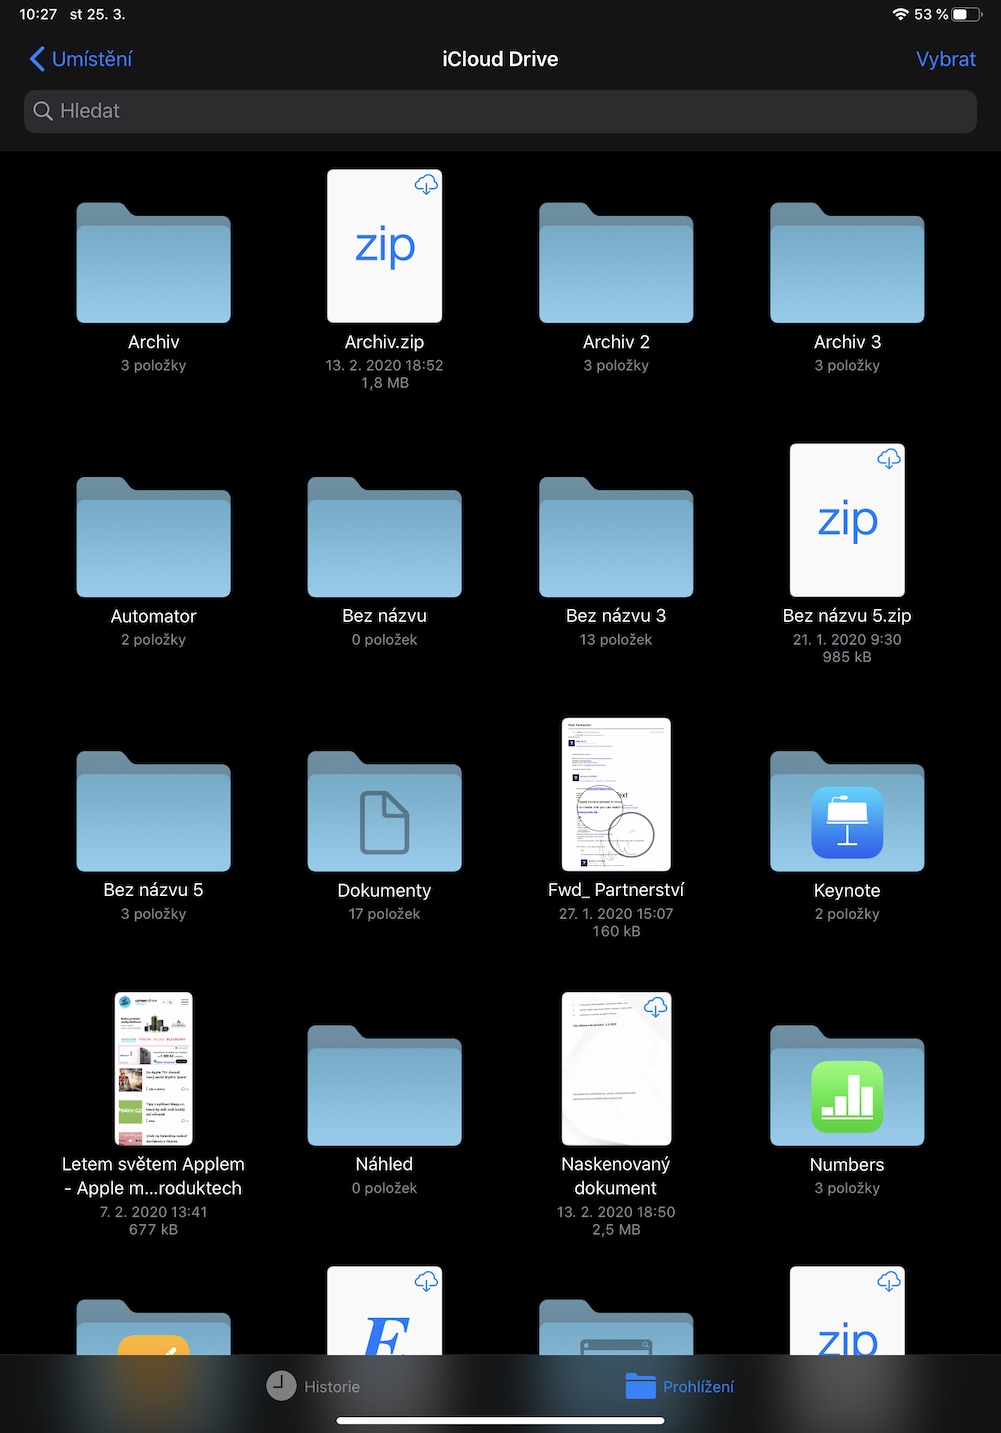Tap the "Numbers" folder name
The image size is (1001, 1433).
(847, 1164)
